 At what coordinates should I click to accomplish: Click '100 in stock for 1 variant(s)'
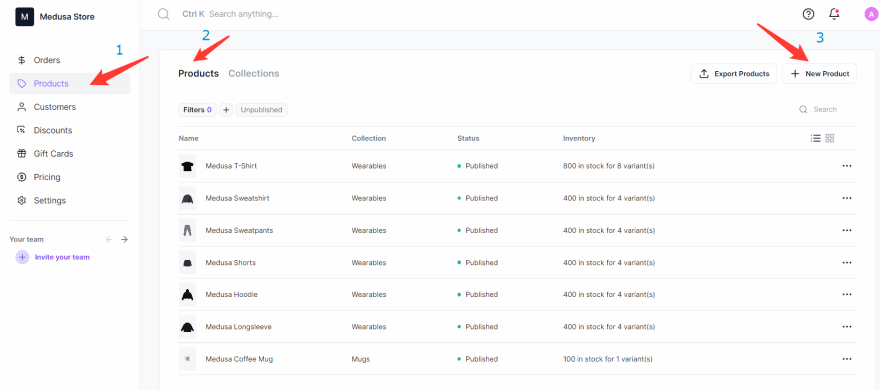(608, 359)
